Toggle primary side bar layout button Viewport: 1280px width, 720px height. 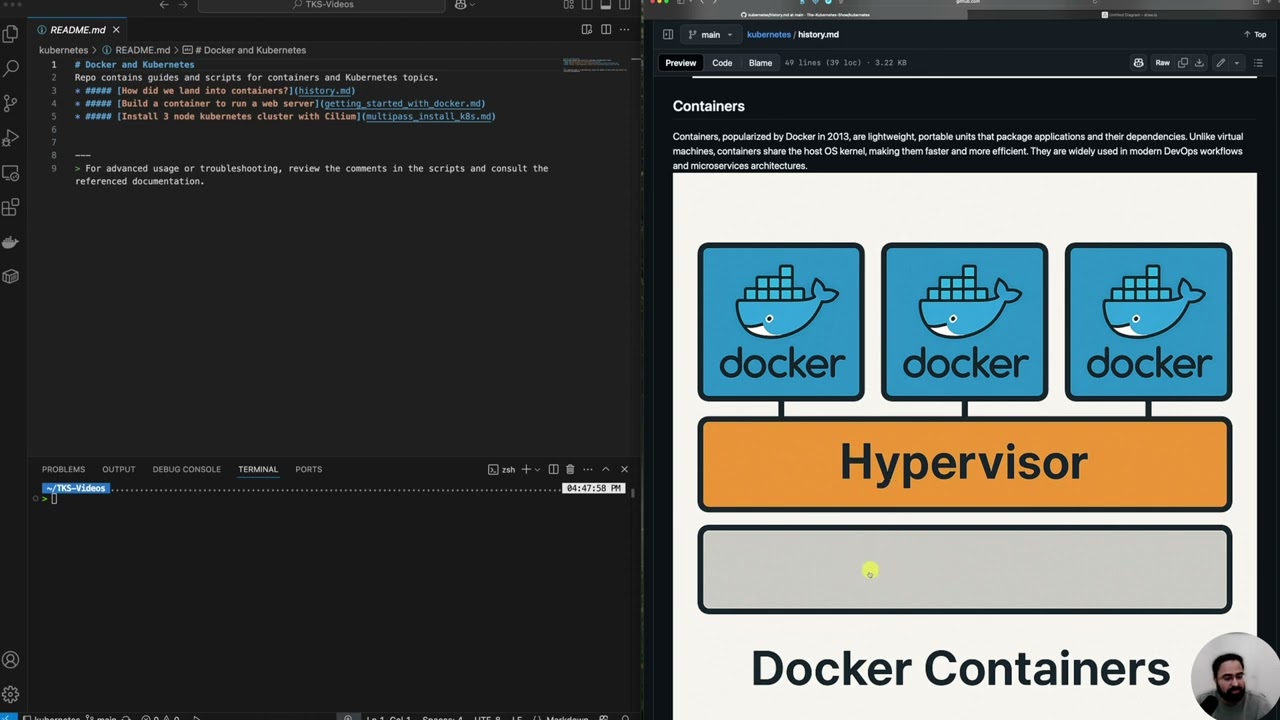[587, 5]
